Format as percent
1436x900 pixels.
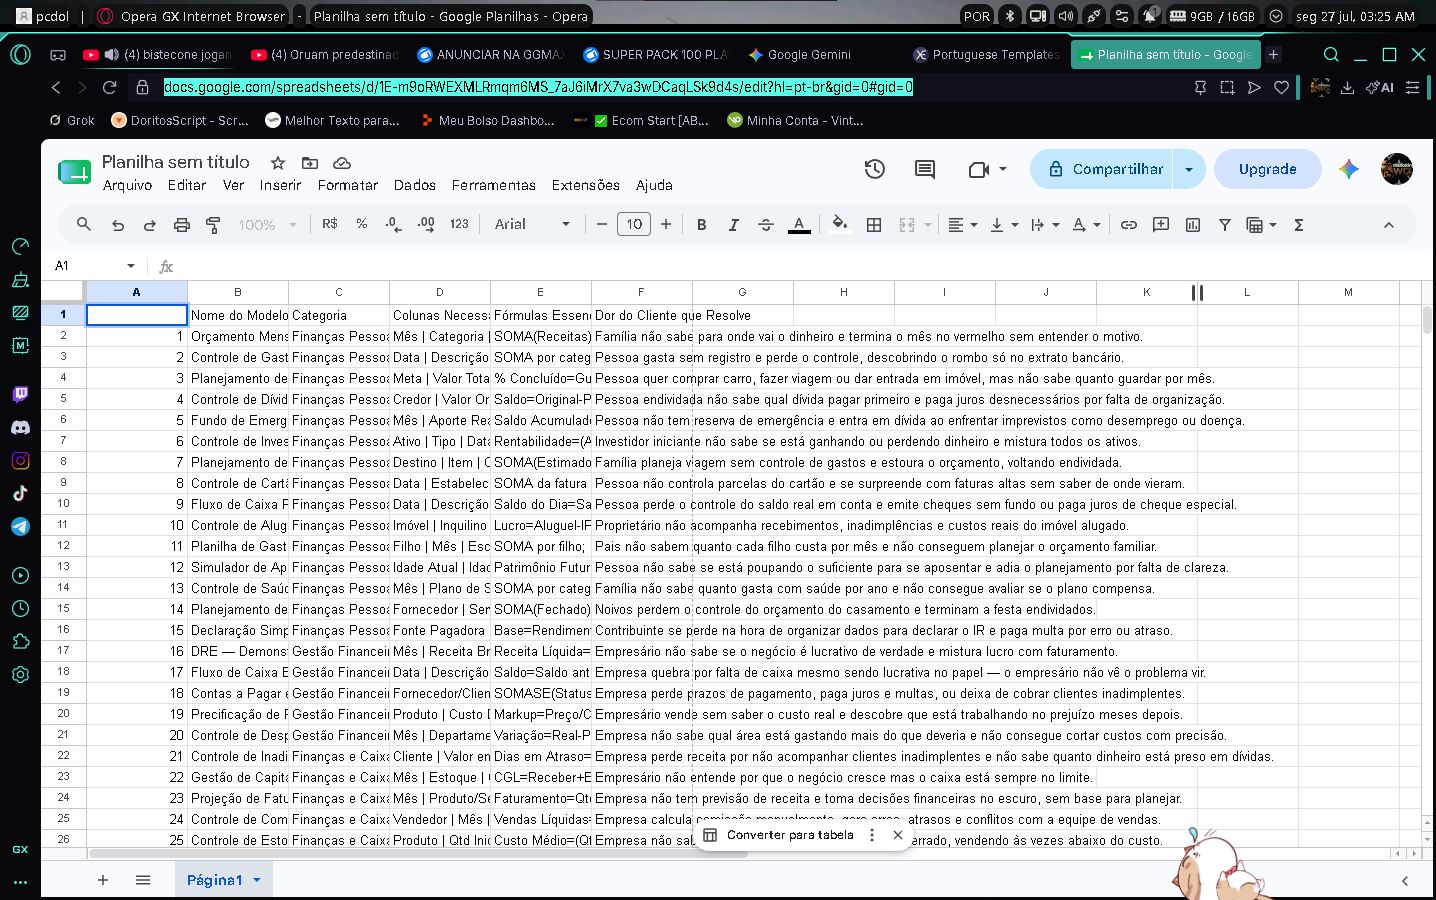(362, 224)
